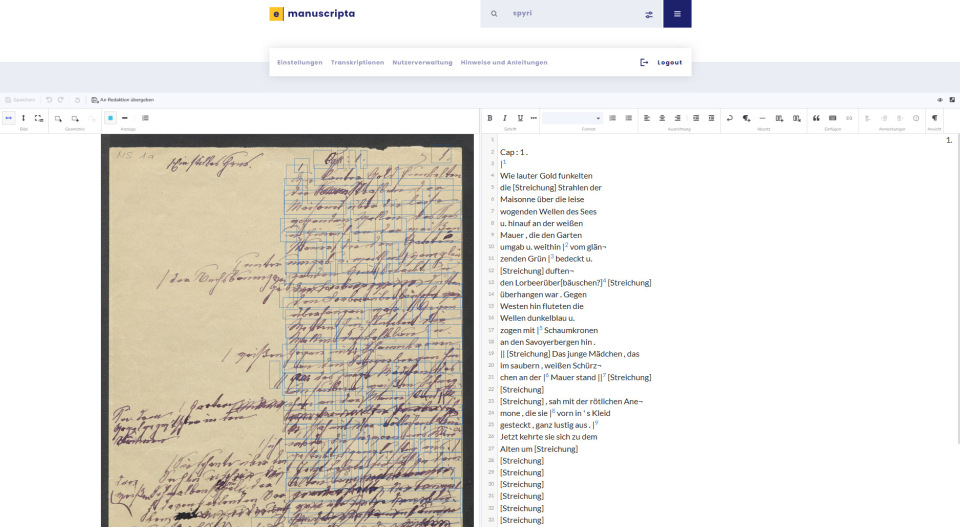Click the line 'gesteckt , ganz lustig aus .'

tap(546, 425)
